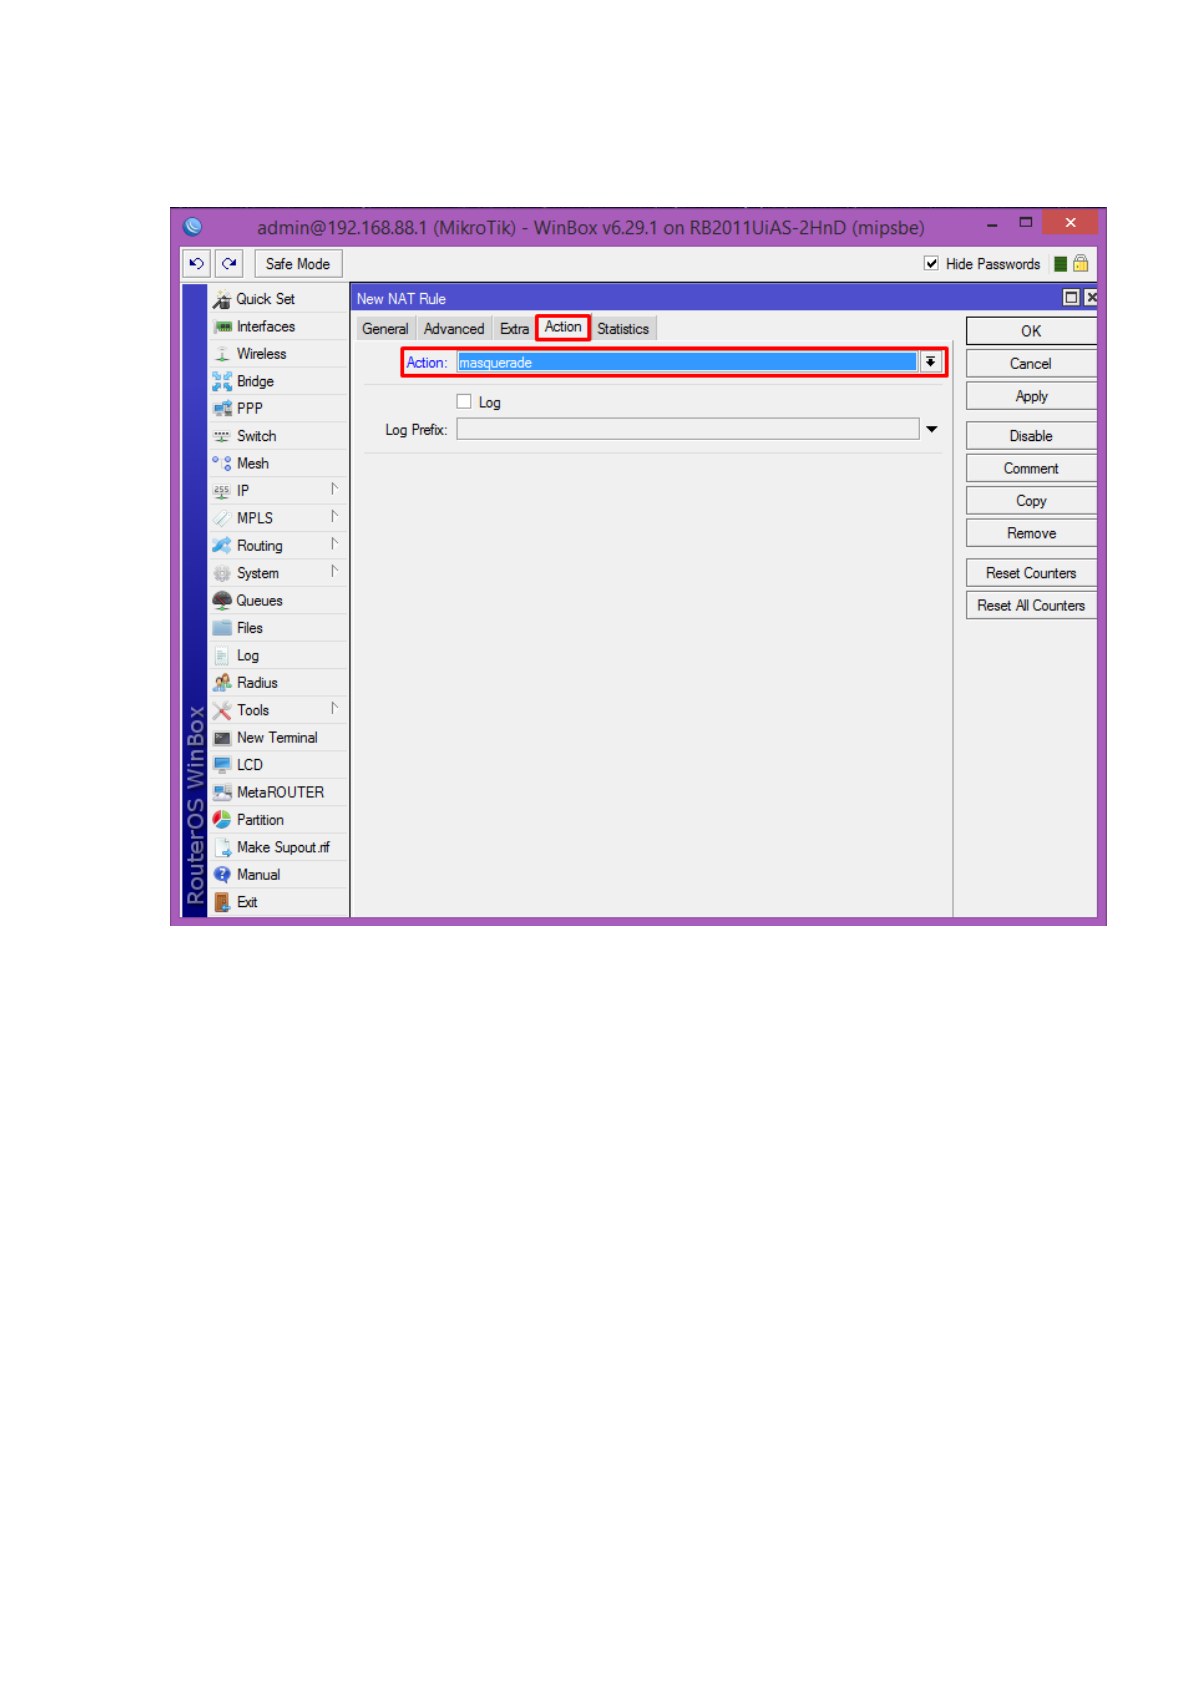The width and height of the screenshot is (1191, 1684).
Task: Select the Partition pie icon
Action: click(222, 820)
